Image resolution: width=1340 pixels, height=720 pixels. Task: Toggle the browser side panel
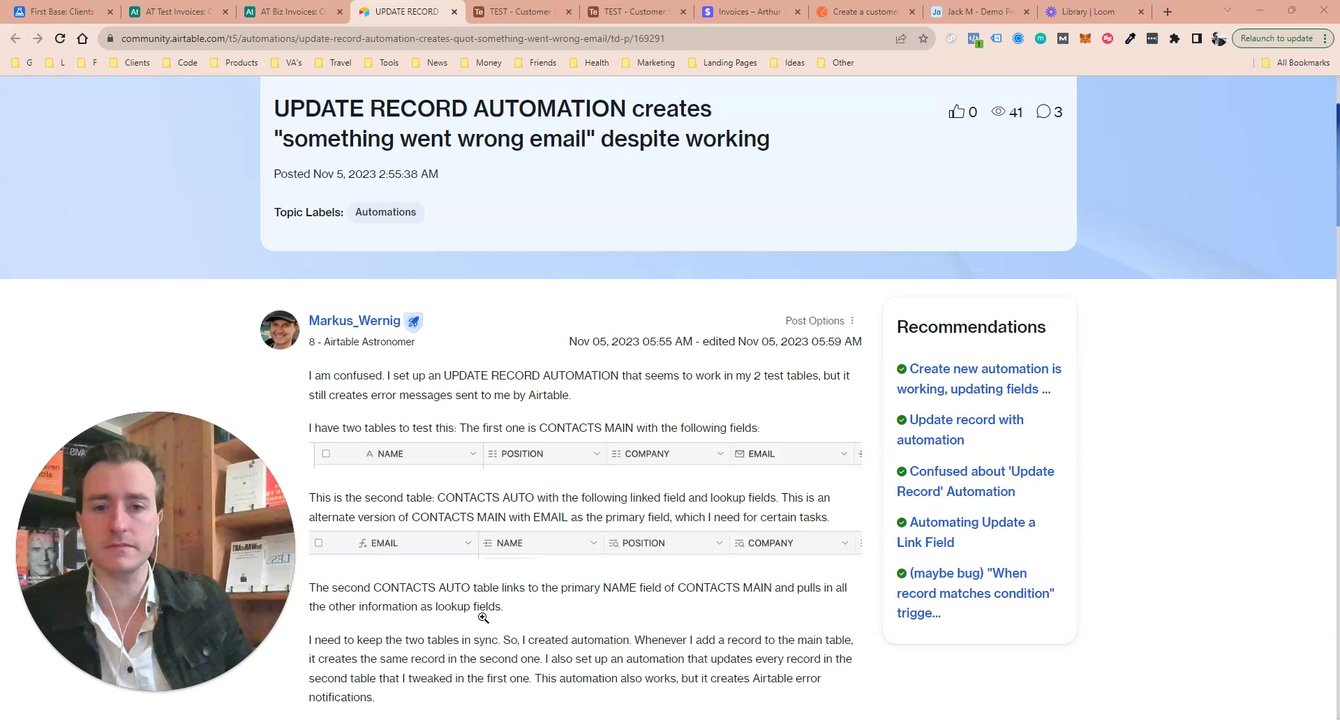[x=1196, y=38]
